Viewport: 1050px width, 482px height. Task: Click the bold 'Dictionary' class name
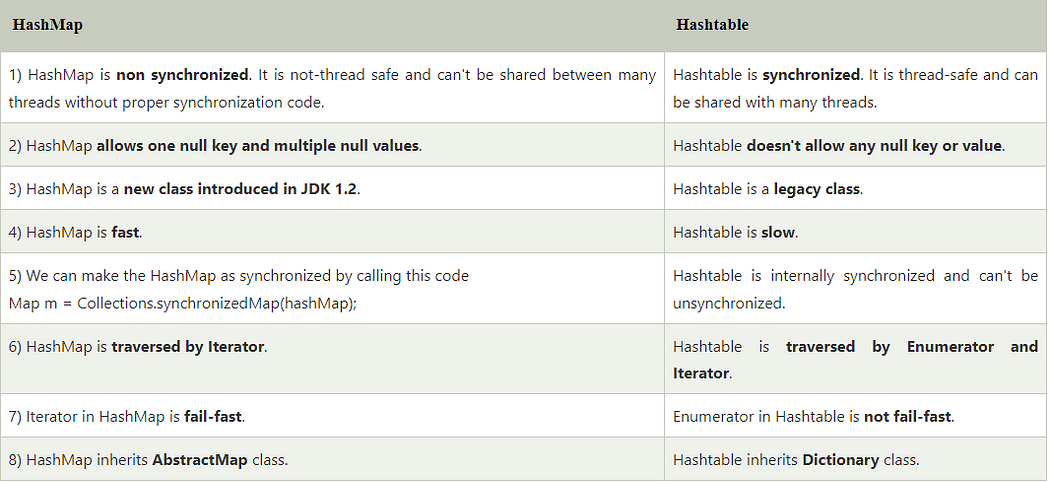pos(842,460)
